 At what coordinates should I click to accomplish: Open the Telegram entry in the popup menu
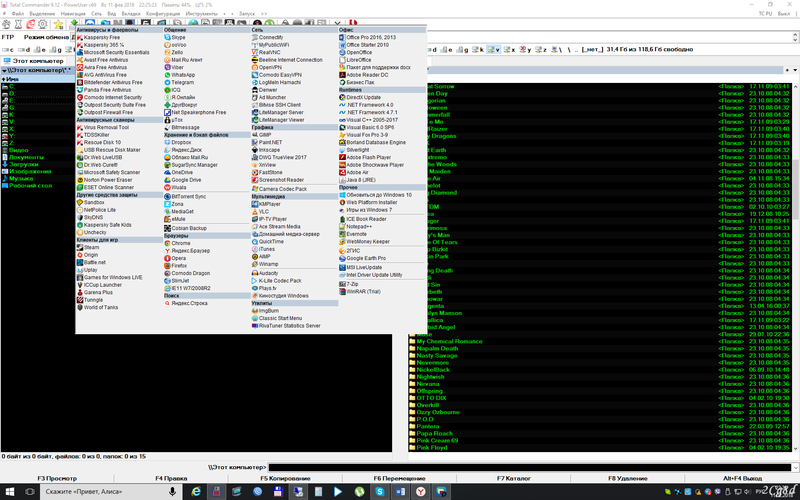click(179, 82)
